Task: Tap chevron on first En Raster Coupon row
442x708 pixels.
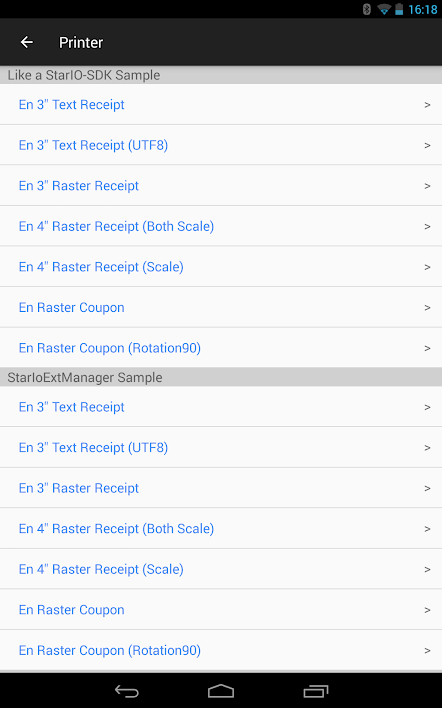Action: (x=427, y=308)
